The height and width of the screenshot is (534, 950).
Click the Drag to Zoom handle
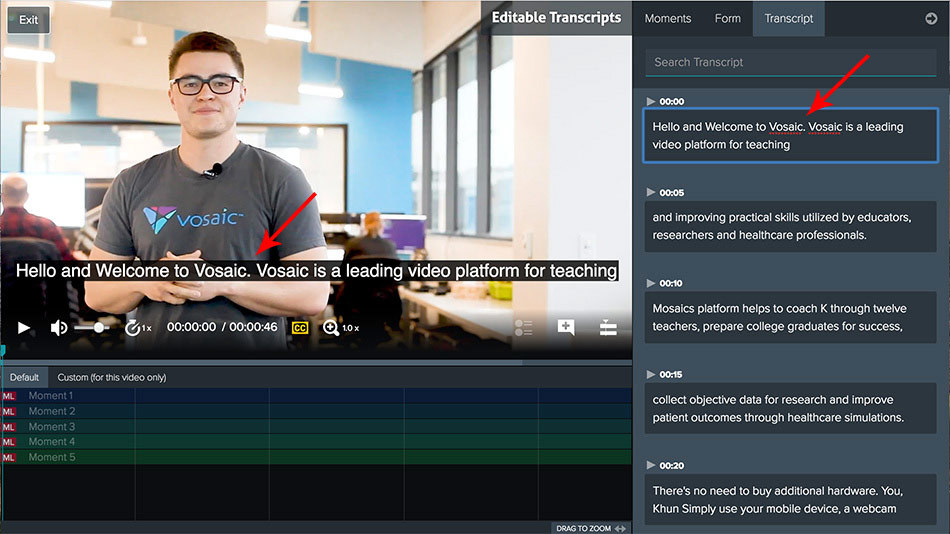point(591,529)
